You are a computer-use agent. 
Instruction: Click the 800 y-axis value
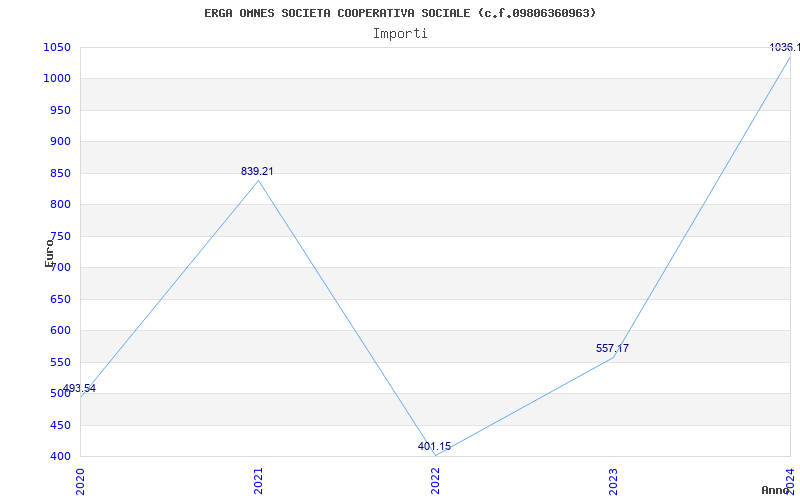(x=60, y=205)
